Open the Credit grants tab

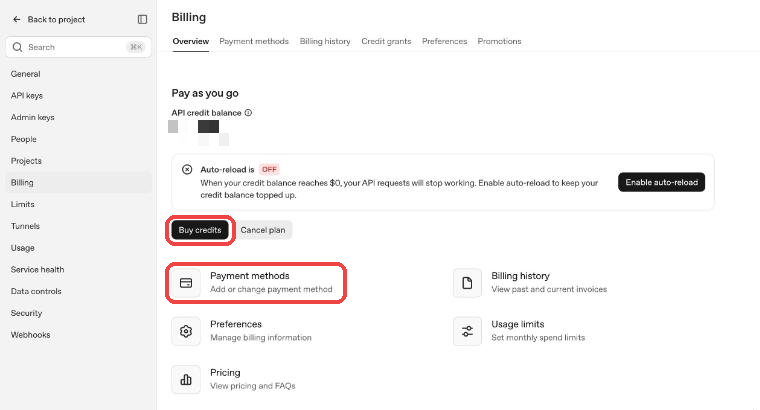[x=386, y=41]
